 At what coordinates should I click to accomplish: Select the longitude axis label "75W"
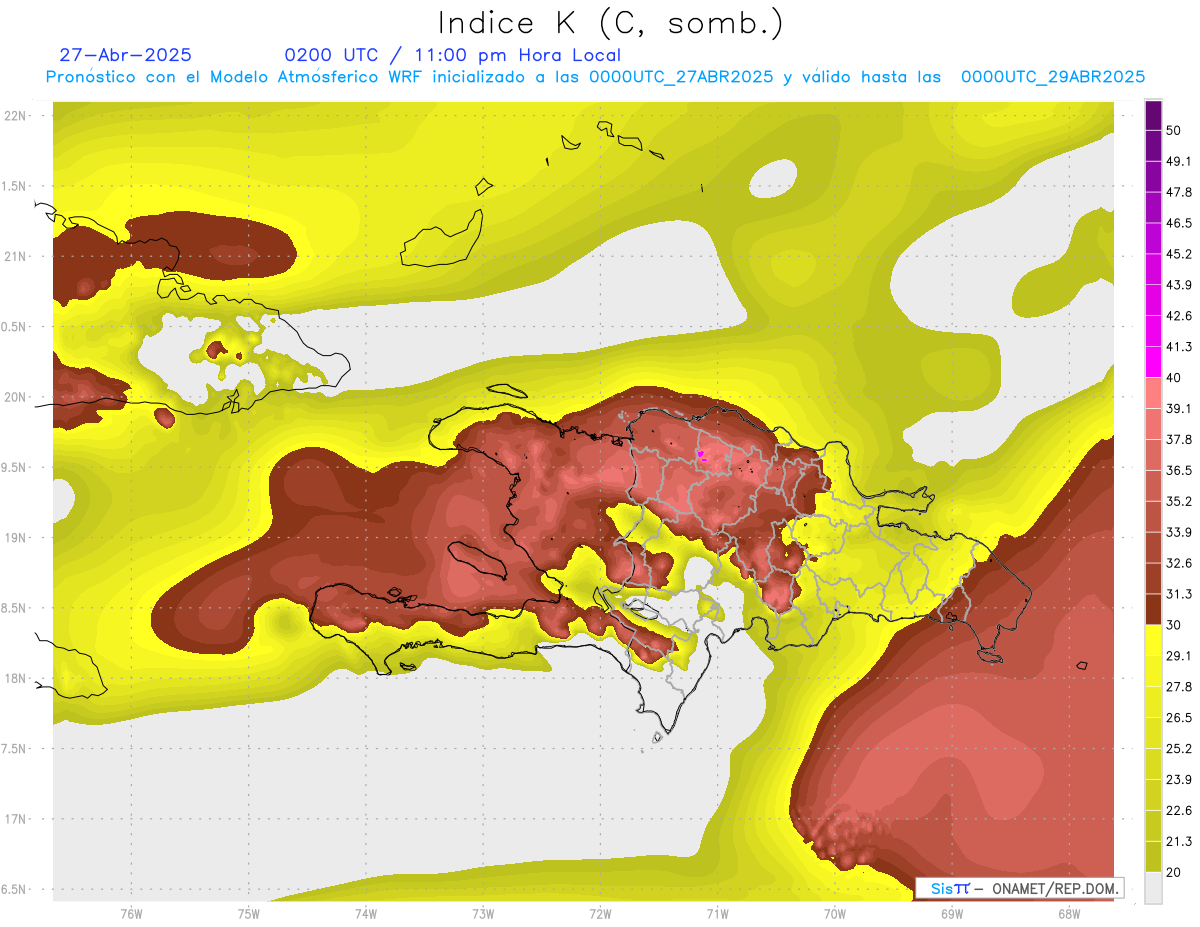(x=248, y=914)
